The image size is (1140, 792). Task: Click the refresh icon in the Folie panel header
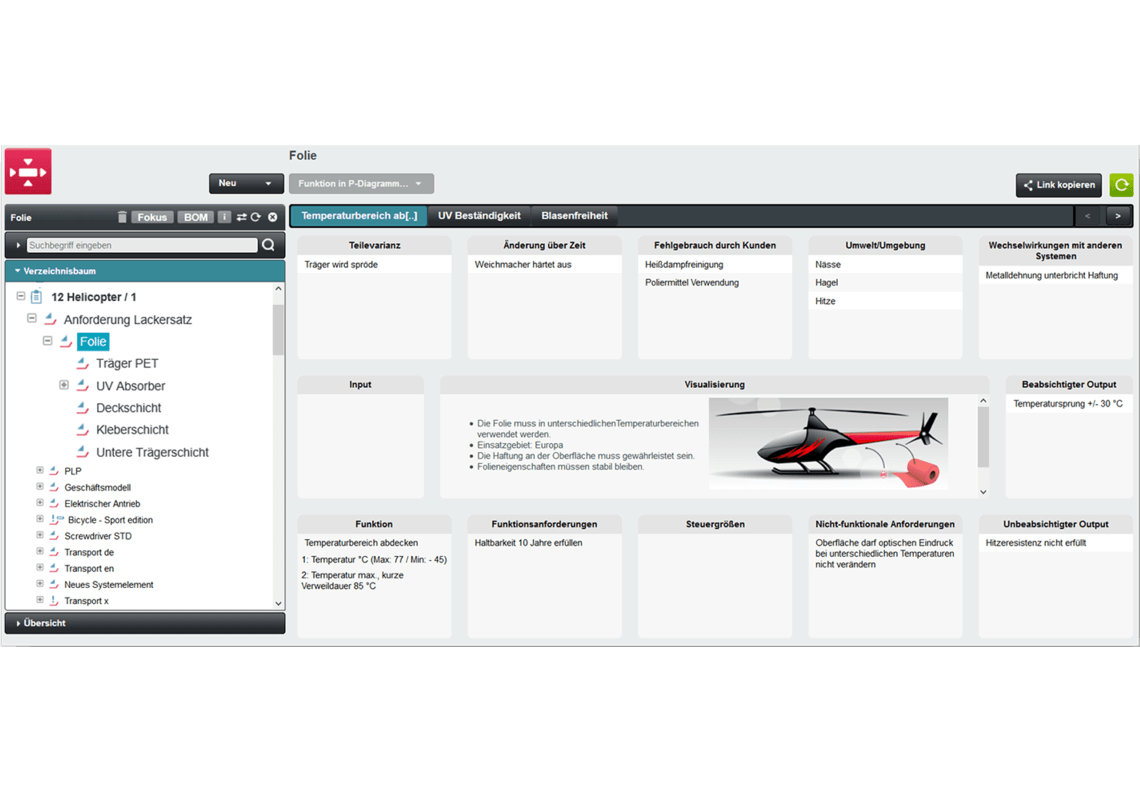(x=258, y=217)
